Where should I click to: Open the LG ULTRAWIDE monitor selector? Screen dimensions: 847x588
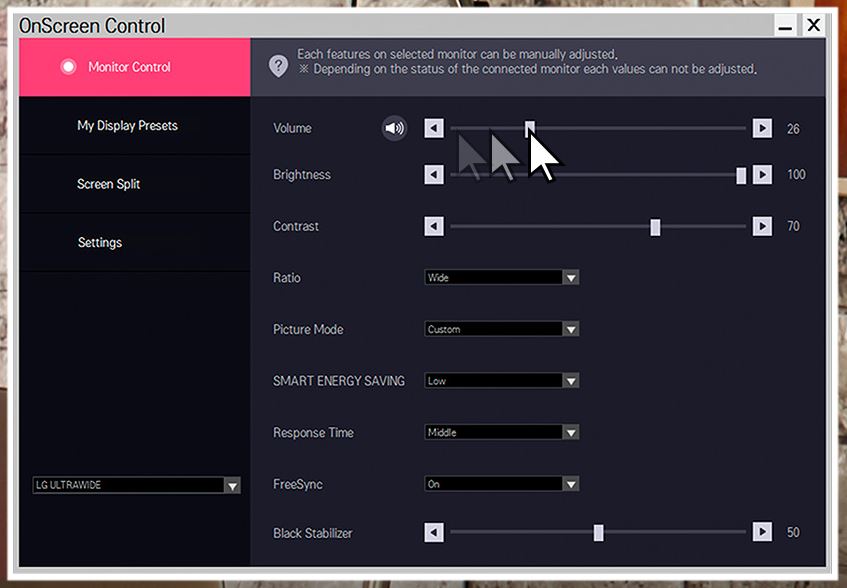(x=137, y=485)
